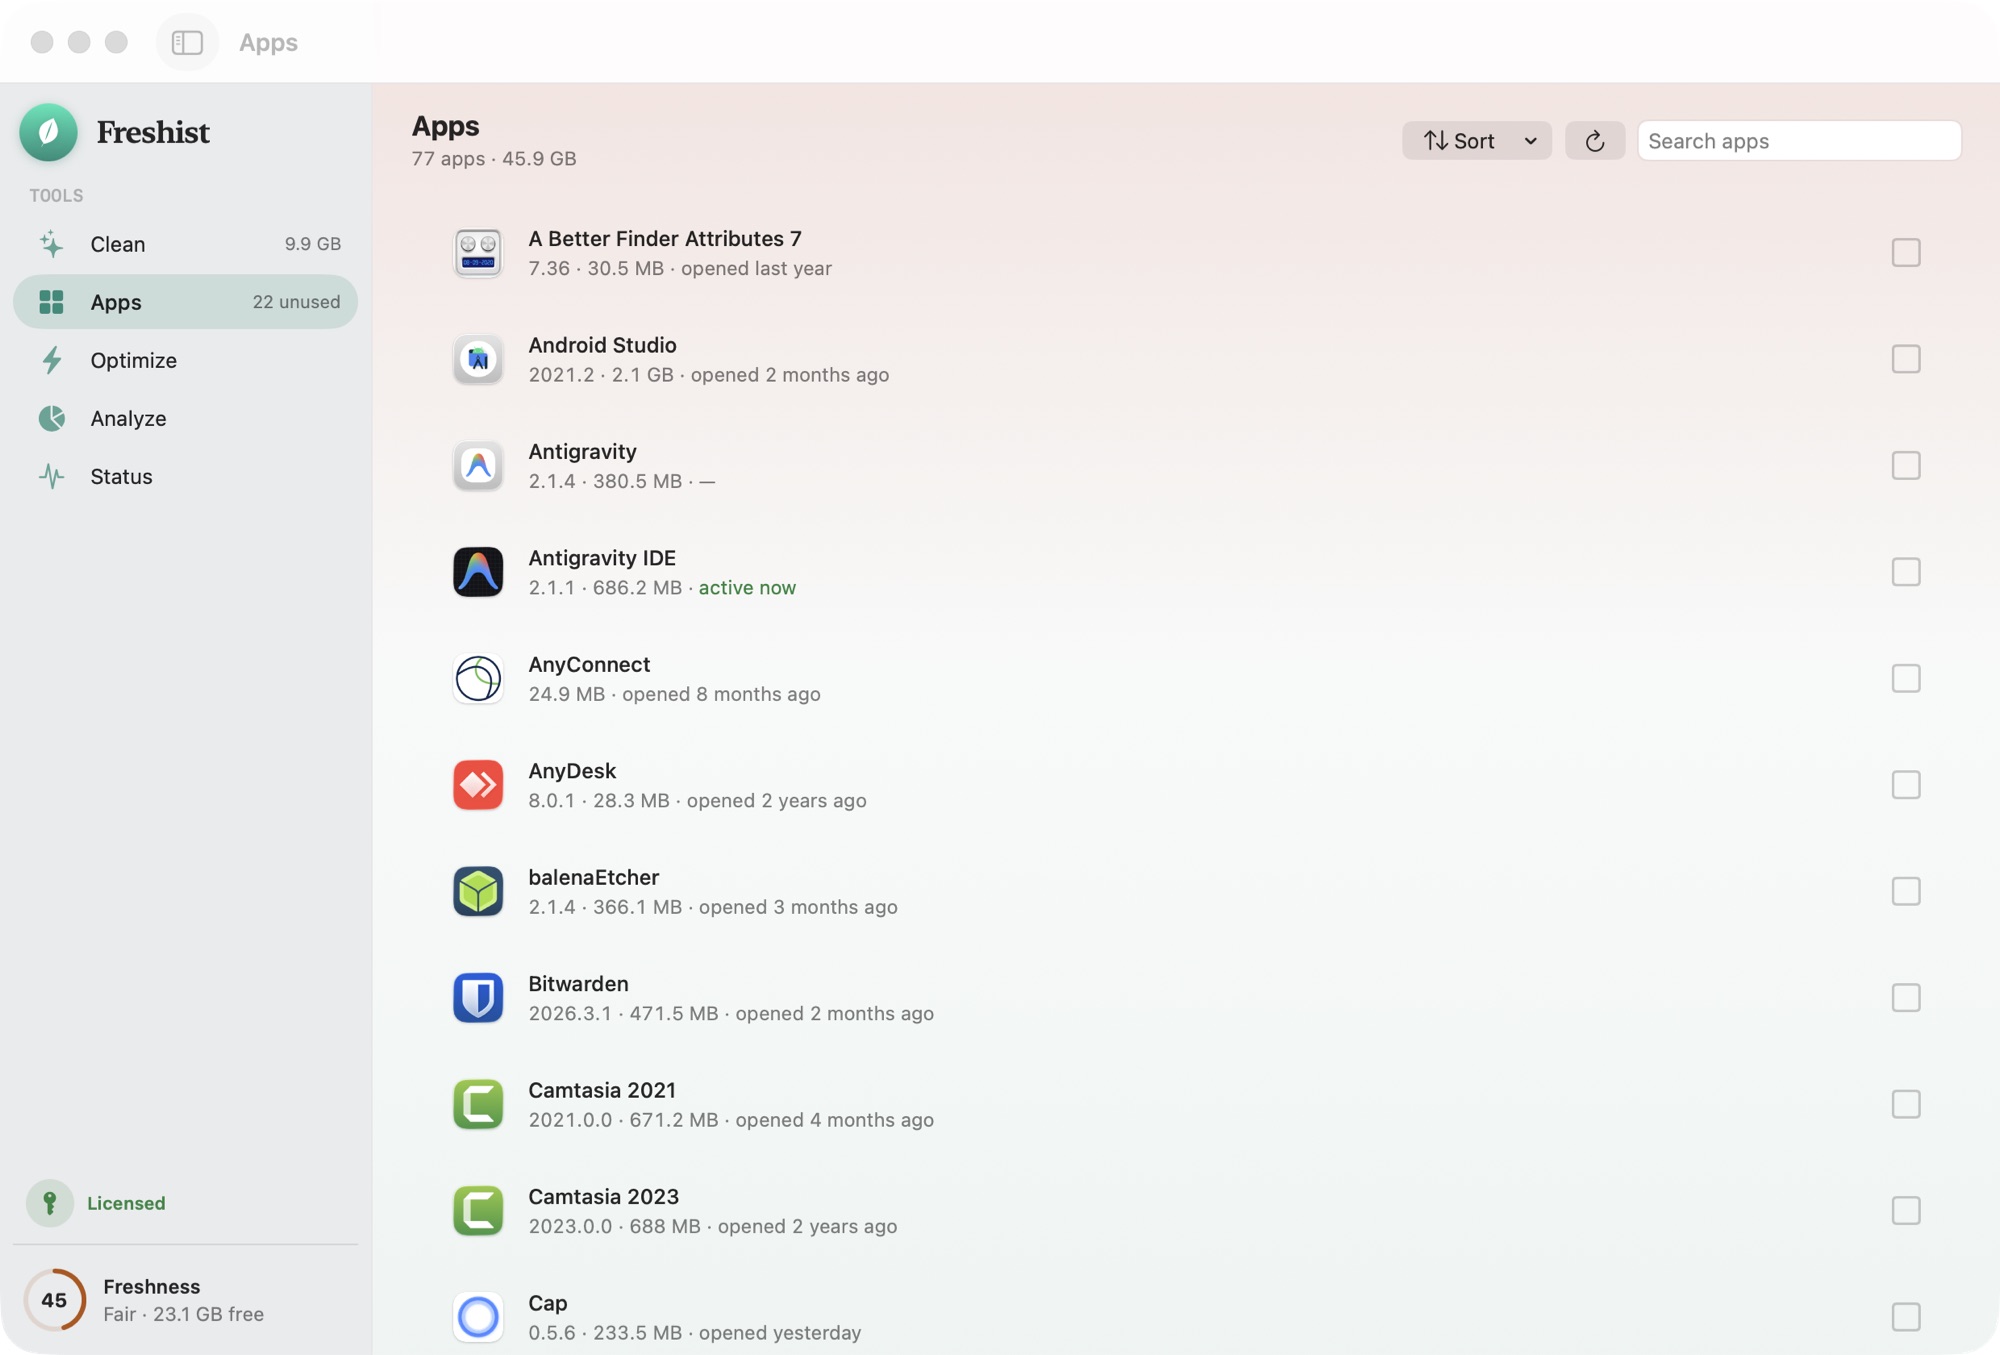Open the Analyze tool

(185, 418)
